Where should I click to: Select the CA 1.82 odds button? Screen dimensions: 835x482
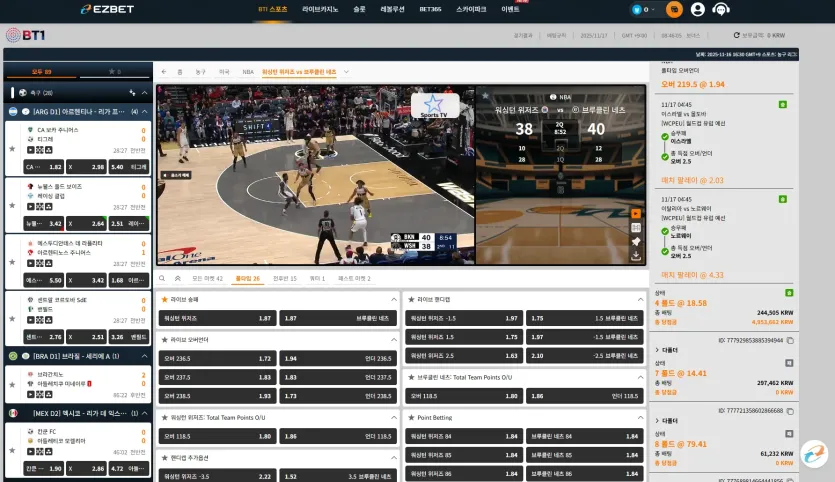coord(43,167)
